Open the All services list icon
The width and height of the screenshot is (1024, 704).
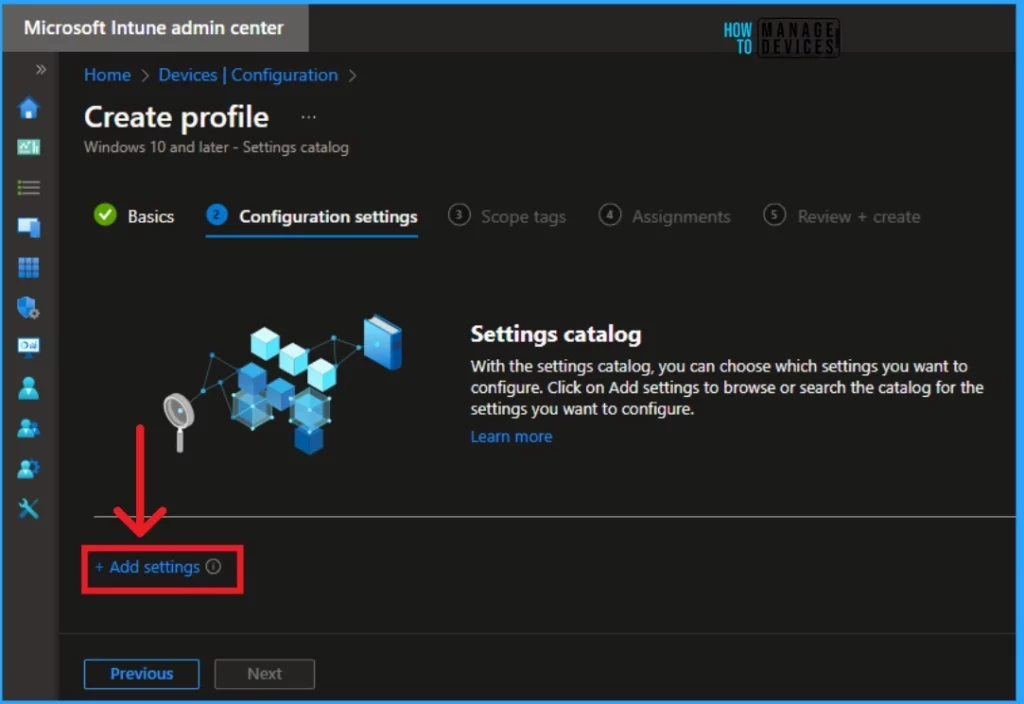click(28, 188)
